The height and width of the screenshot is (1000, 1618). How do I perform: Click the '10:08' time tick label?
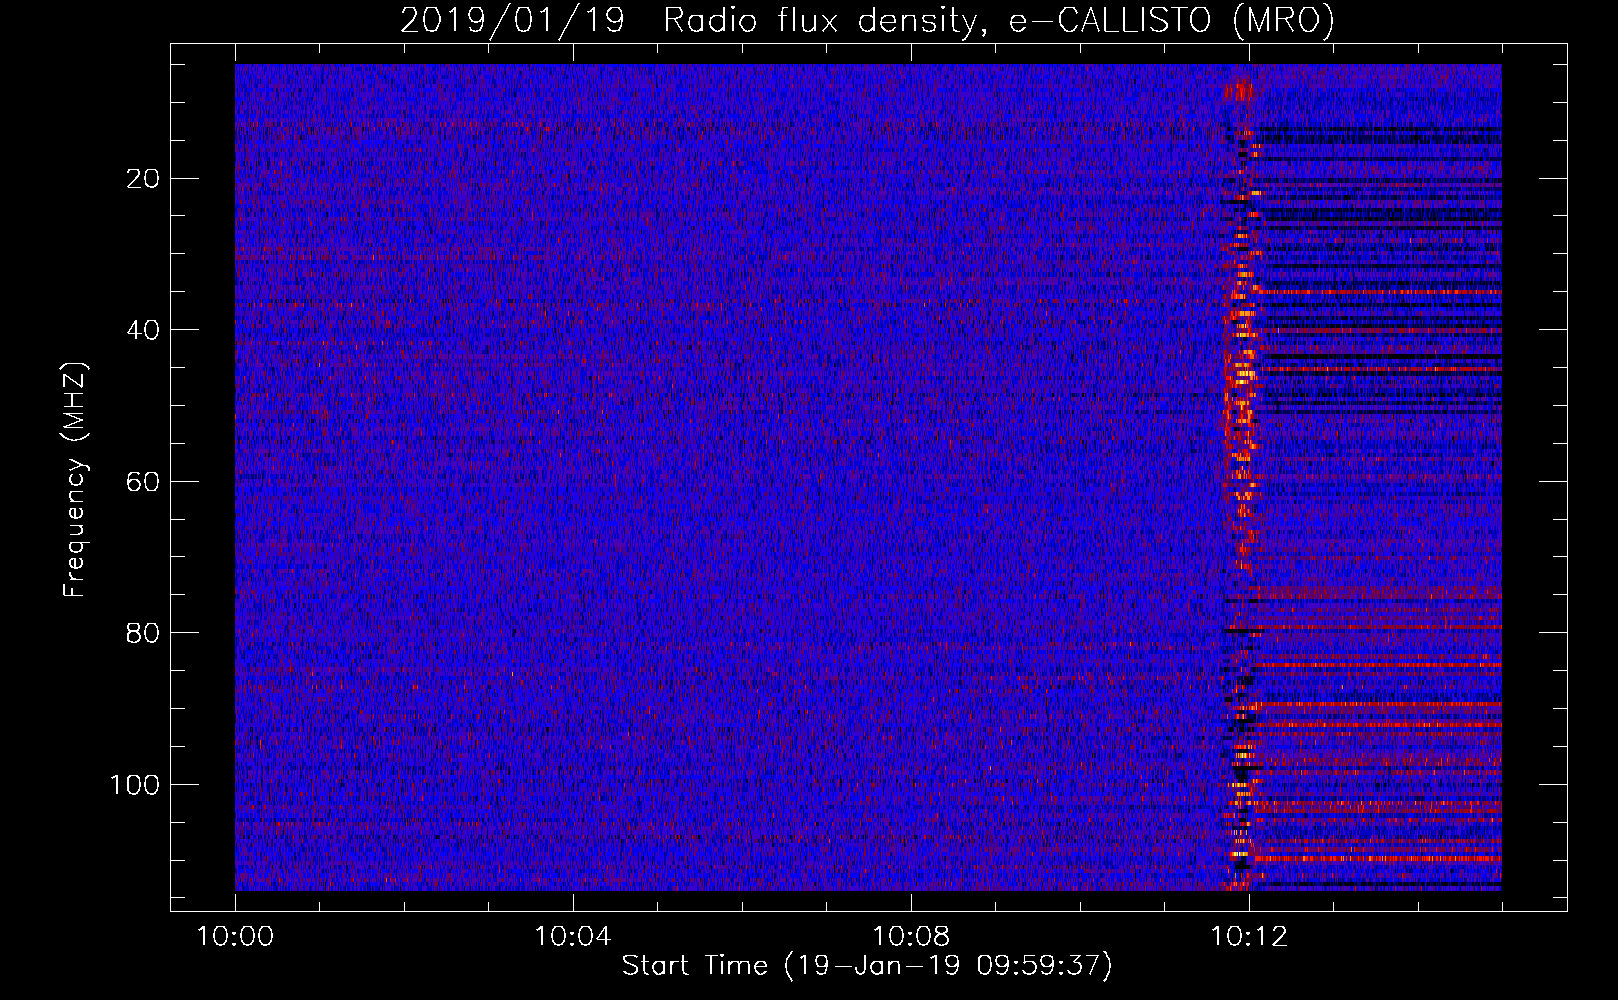click(x=911, y=937)
